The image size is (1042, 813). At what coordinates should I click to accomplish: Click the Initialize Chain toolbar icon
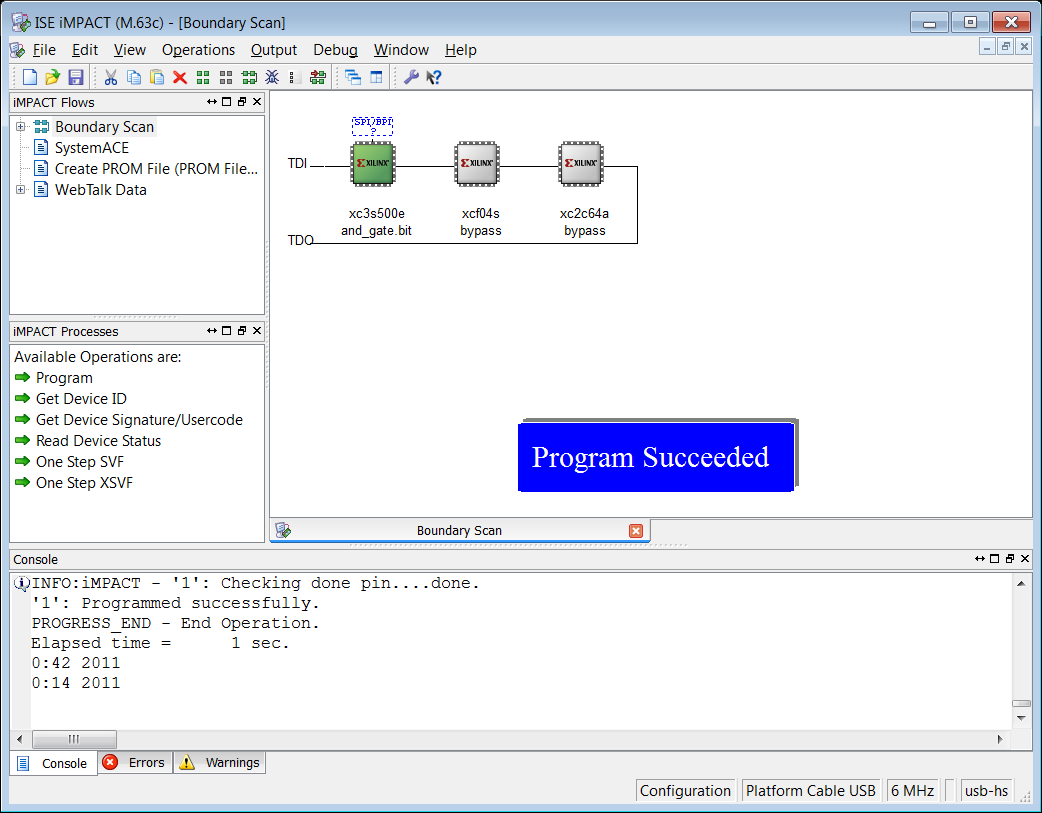[x=249, y=77]
